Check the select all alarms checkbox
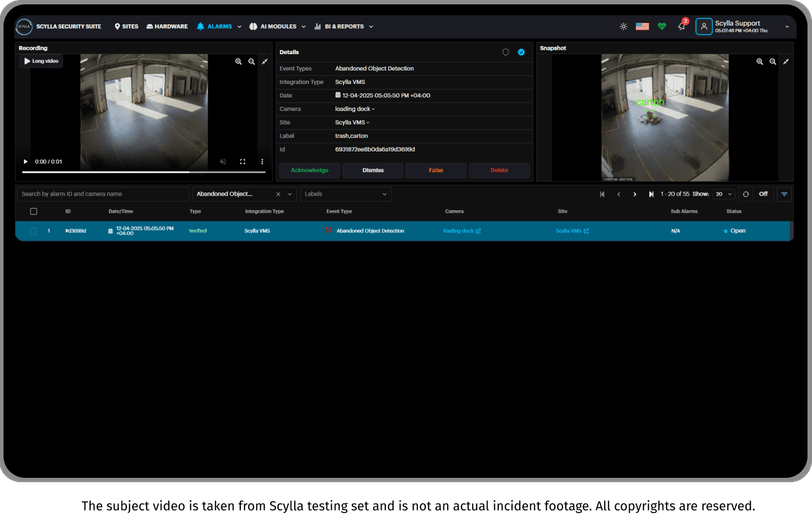Viewport: 812px width, 519px height. click(x=34, y=211)
